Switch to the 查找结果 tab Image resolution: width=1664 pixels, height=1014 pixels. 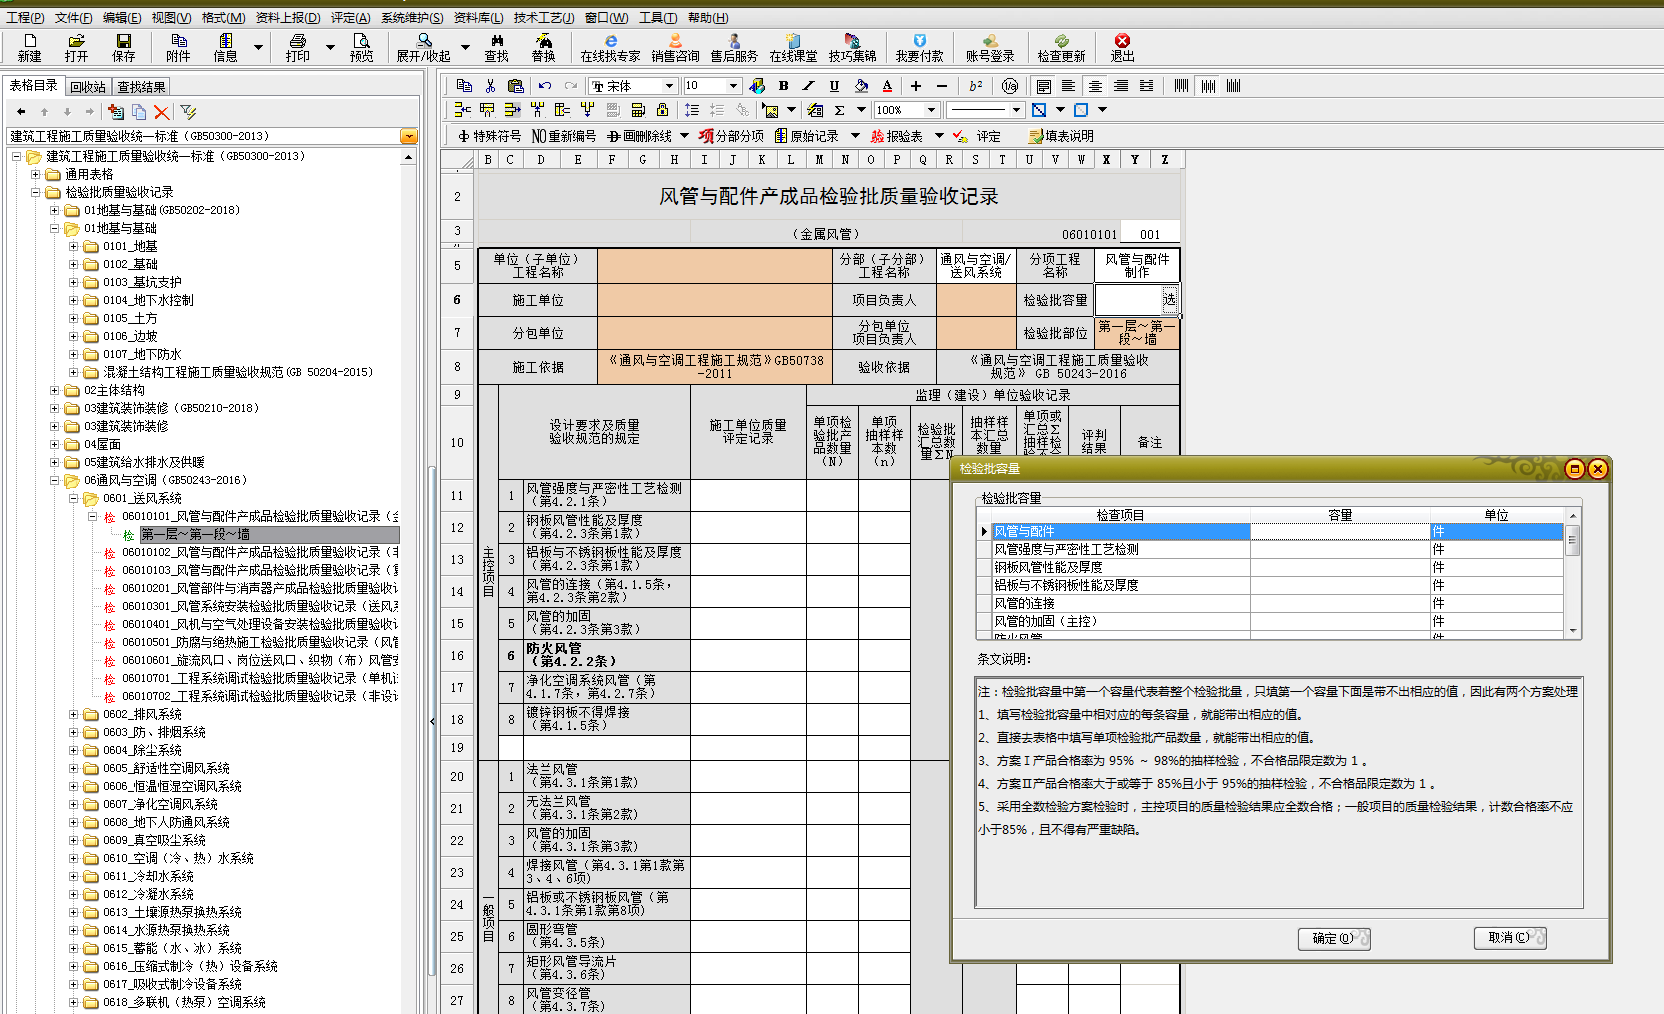142,87
